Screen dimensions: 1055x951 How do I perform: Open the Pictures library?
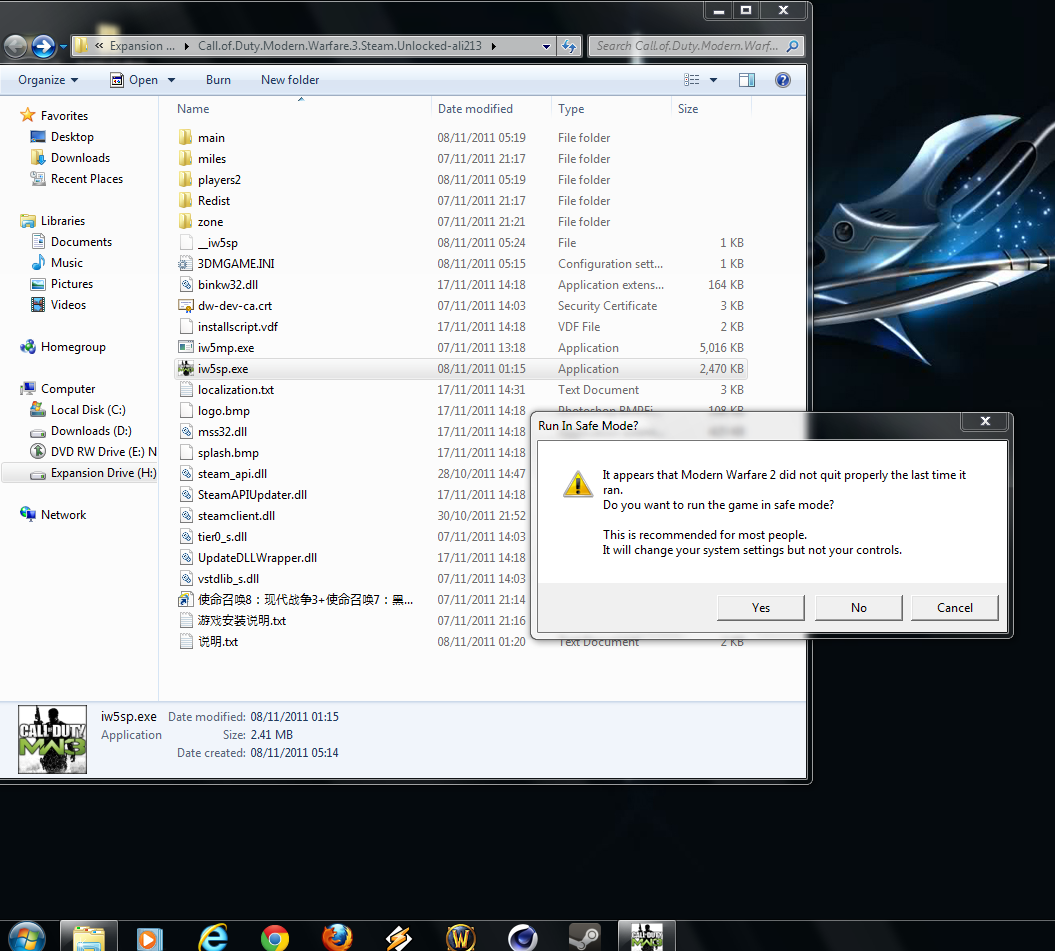[62, 284]
